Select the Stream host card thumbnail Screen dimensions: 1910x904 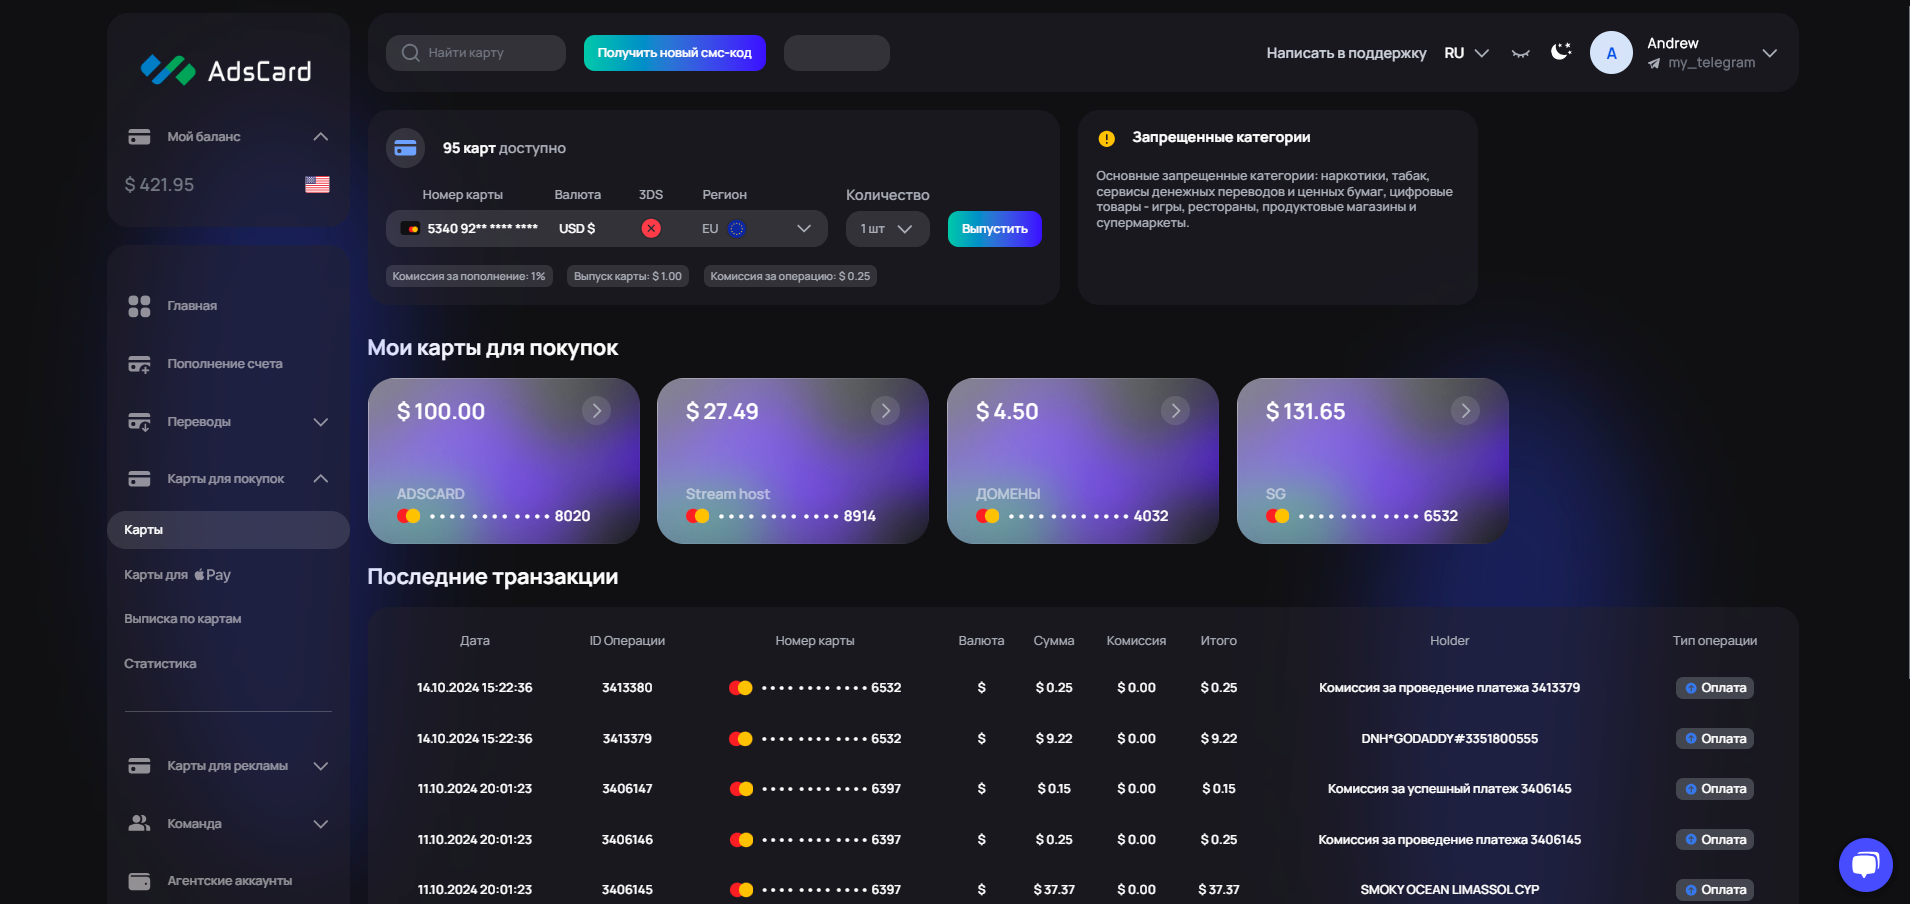click(792, 461)
